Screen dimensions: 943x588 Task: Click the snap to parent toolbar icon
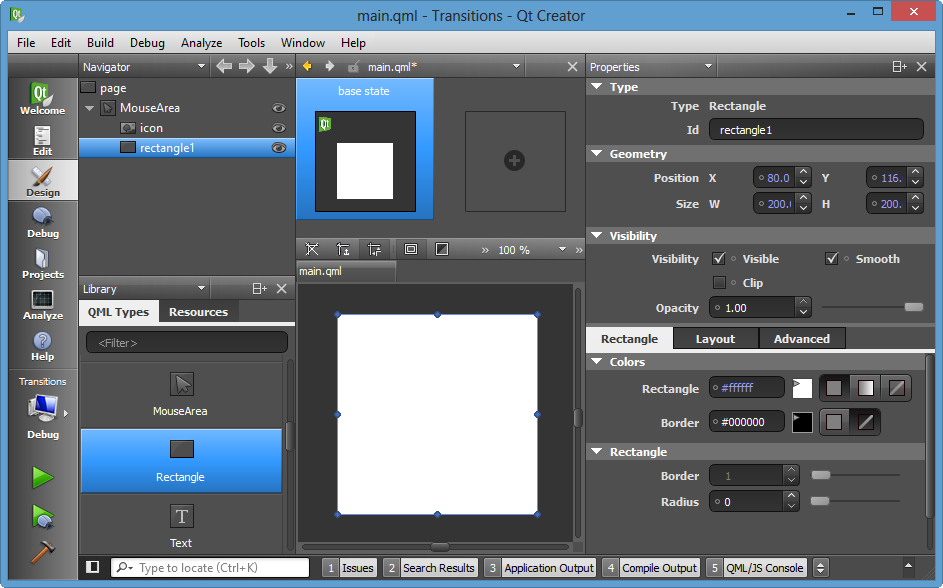(343, 249)
